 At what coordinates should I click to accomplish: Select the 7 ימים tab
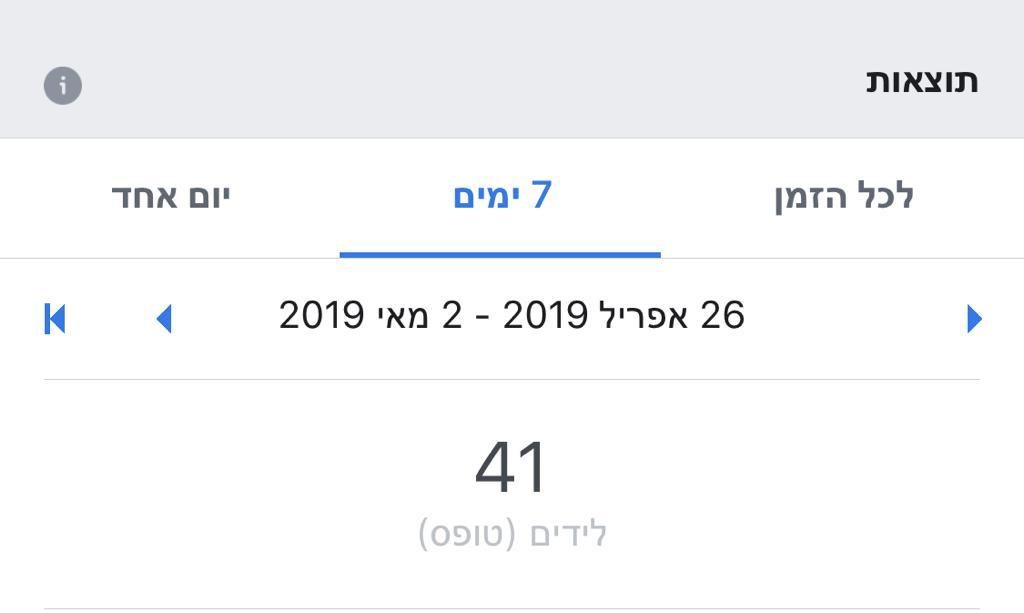coord(502,195)
